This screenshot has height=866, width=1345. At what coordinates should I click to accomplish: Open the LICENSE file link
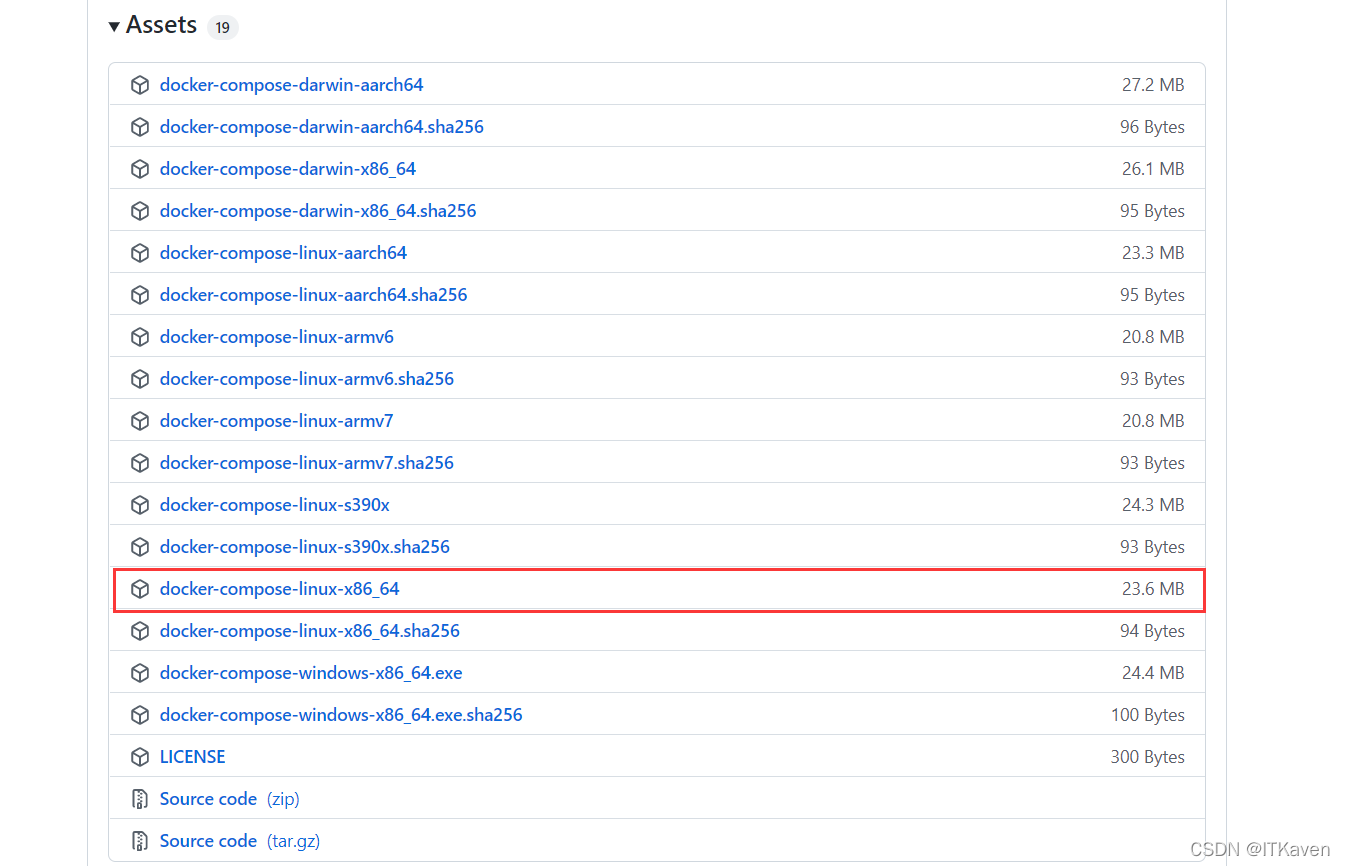pos(192,757)
